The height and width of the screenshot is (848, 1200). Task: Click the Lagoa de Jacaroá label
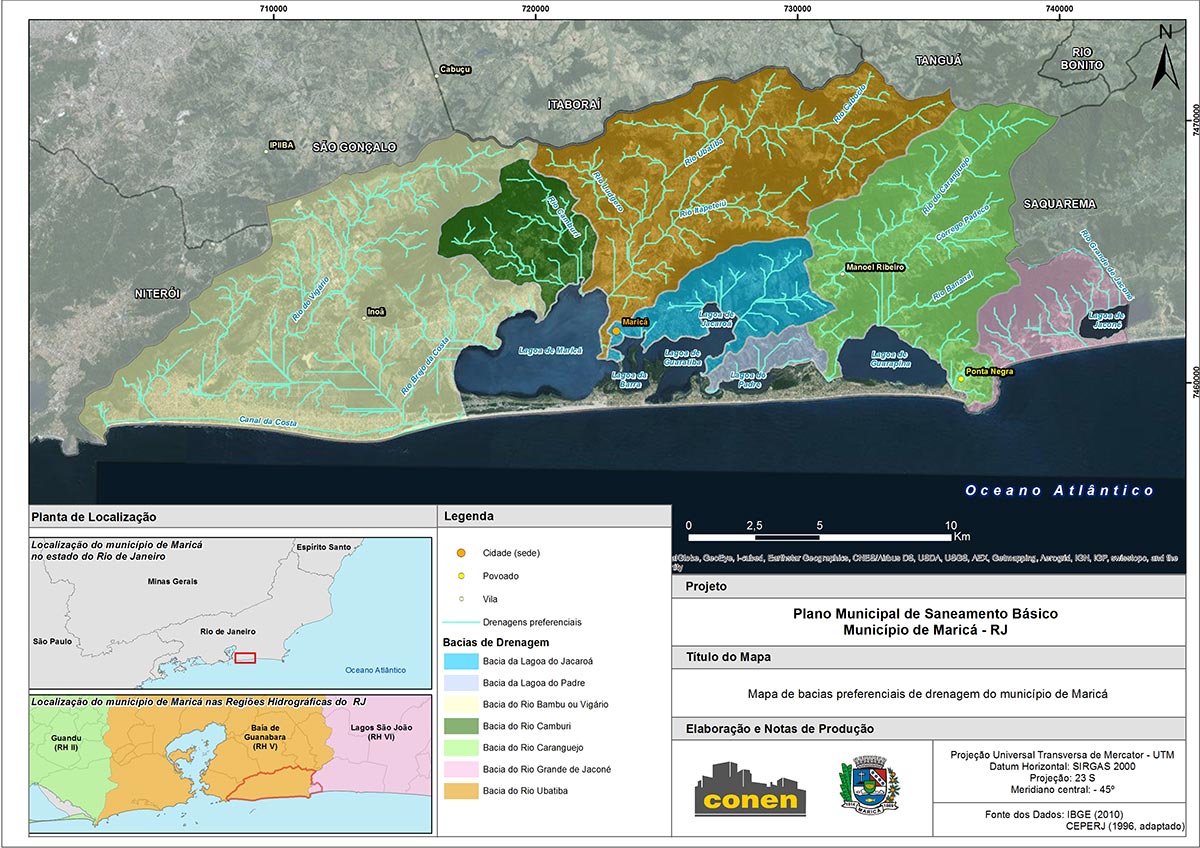tap(716, 319)
